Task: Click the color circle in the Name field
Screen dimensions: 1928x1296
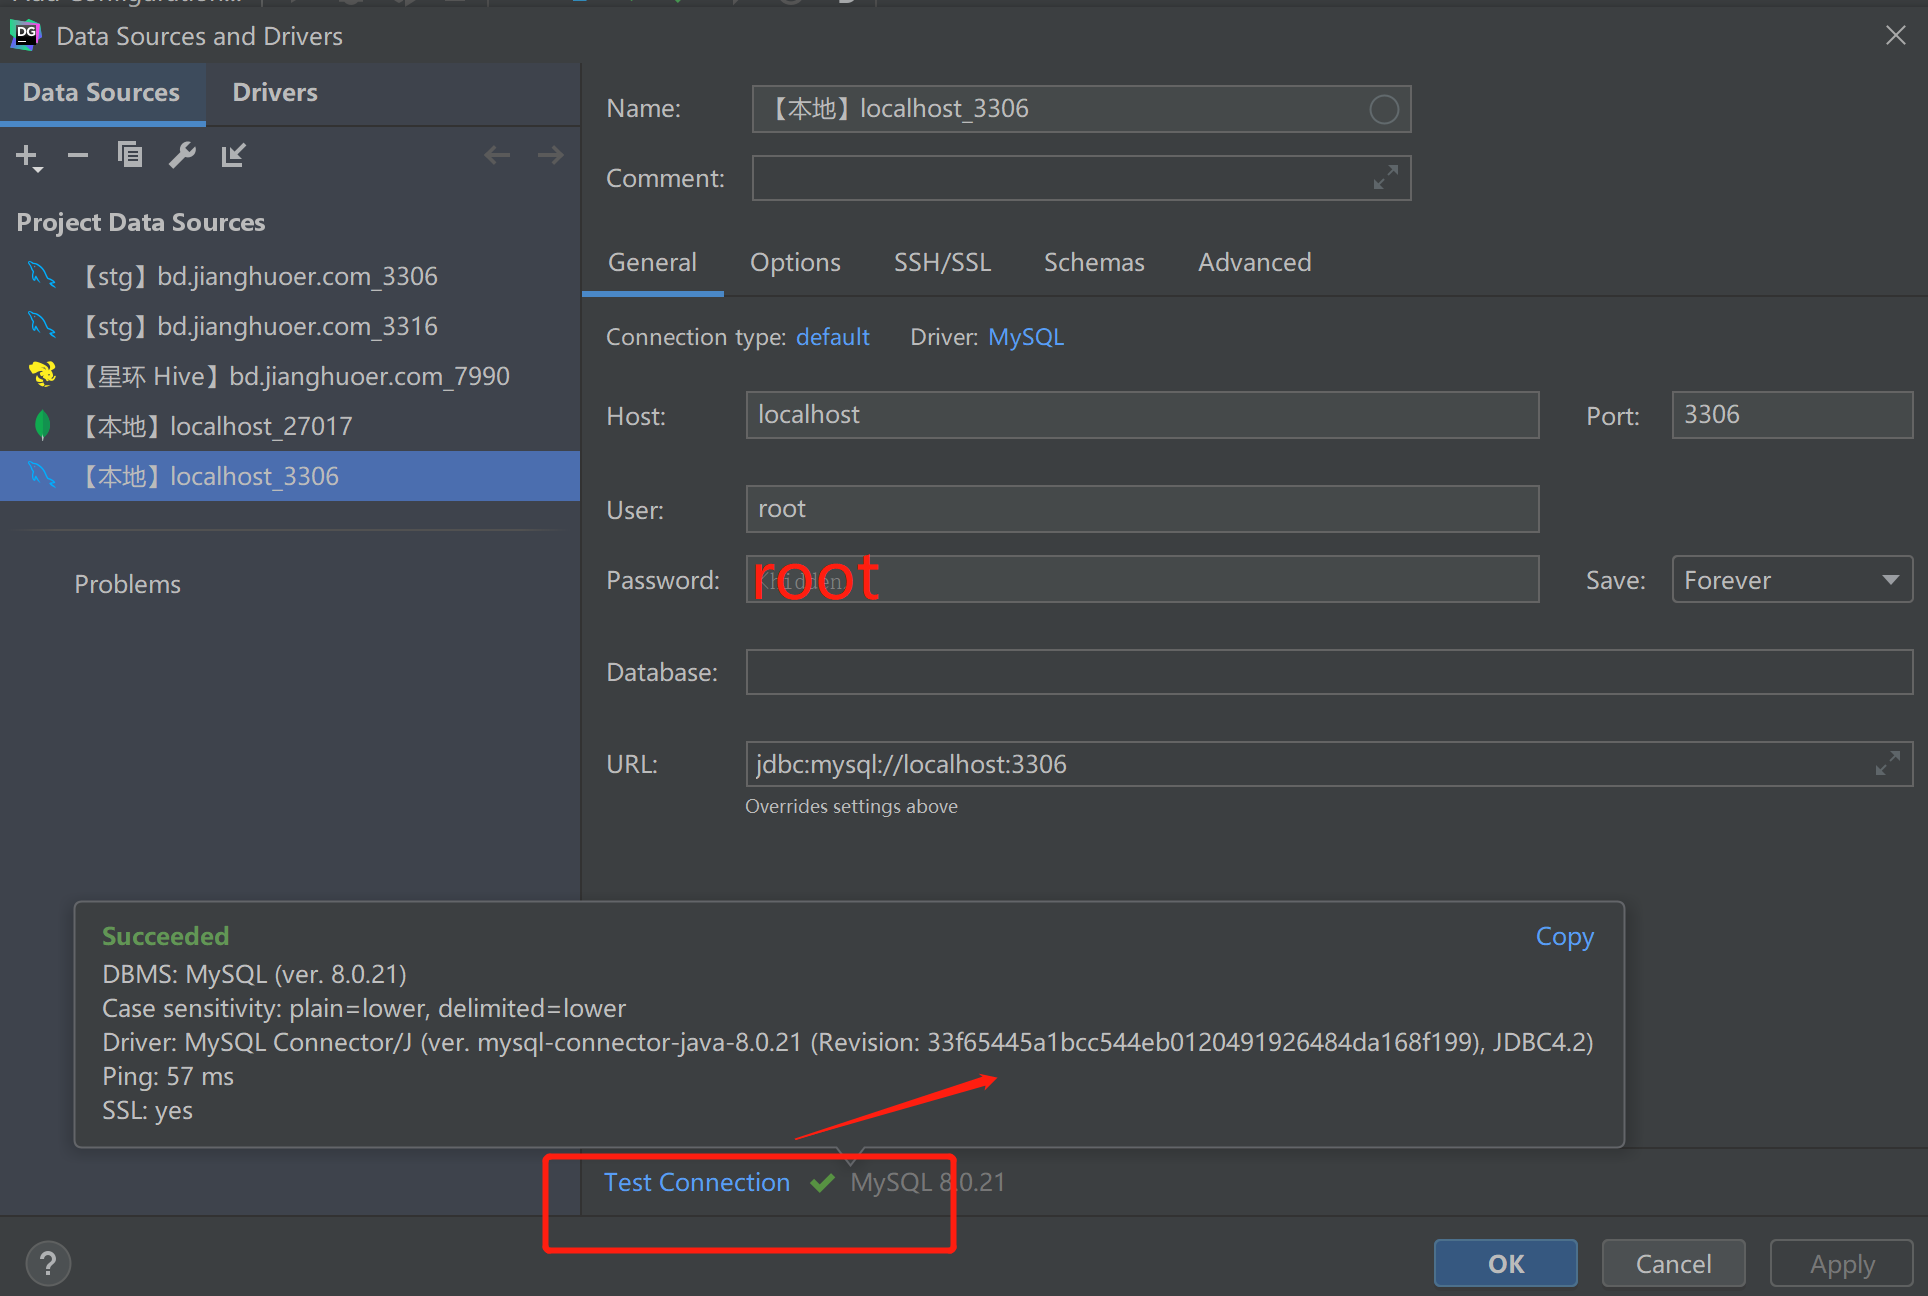Action: click(1384, 109)
